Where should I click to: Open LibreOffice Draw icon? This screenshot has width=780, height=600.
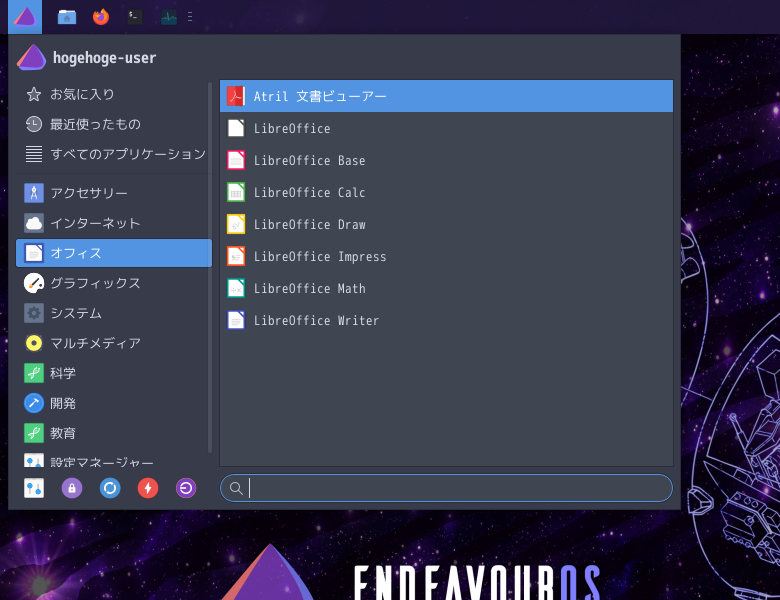(x=236, y=224)
